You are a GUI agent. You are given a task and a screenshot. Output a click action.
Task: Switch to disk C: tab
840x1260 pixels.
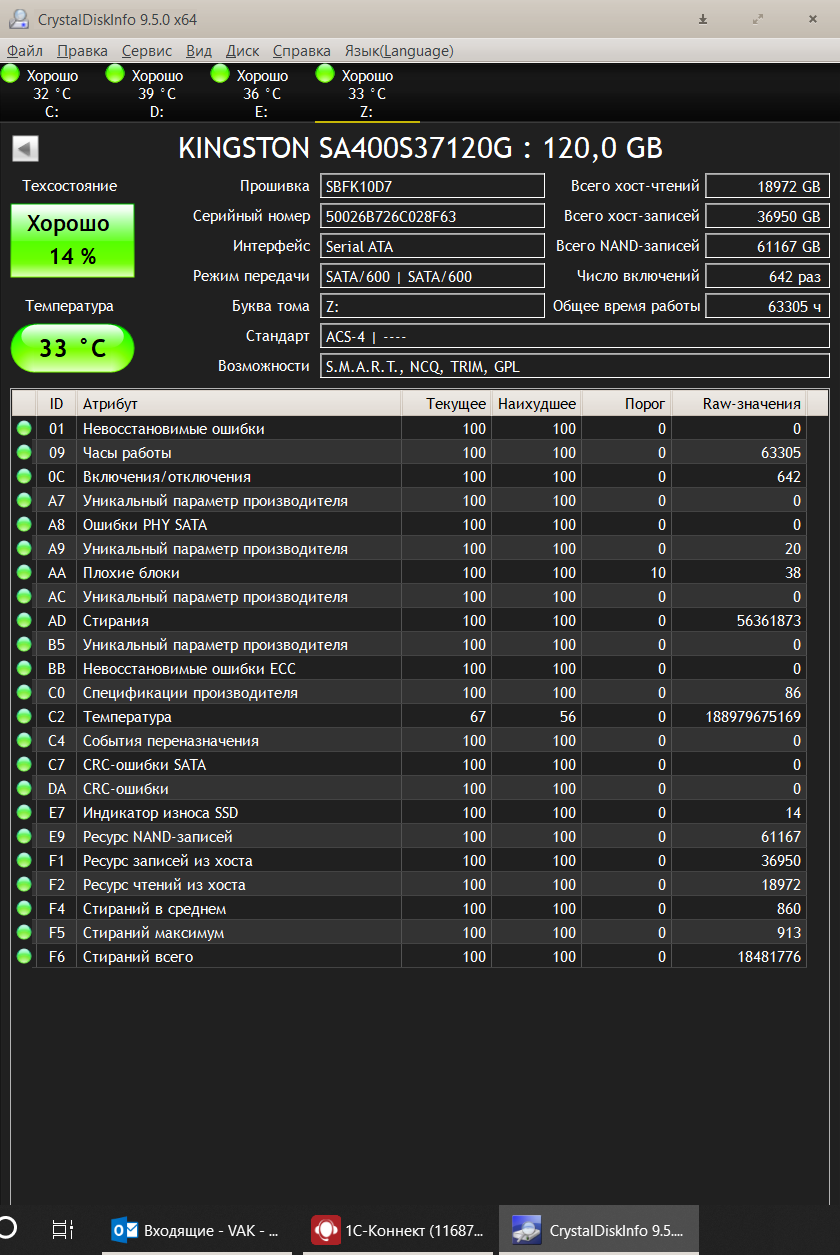(x=52, y=93)
